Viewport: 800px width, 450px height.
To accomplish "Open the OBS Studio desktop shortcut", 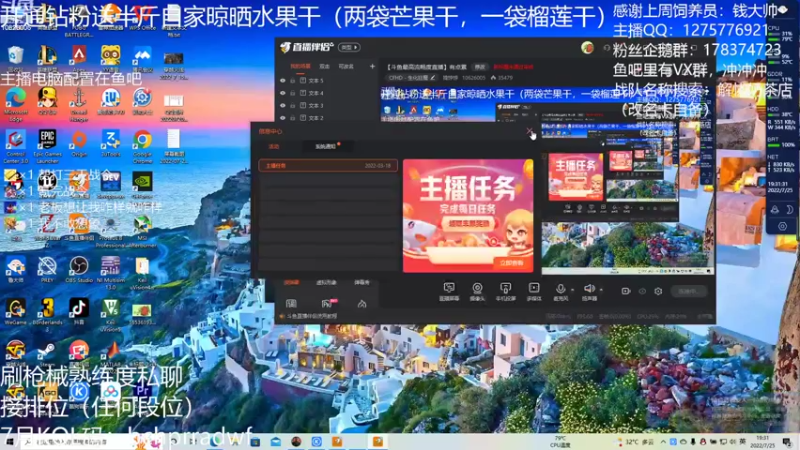I will click(79, 270).
